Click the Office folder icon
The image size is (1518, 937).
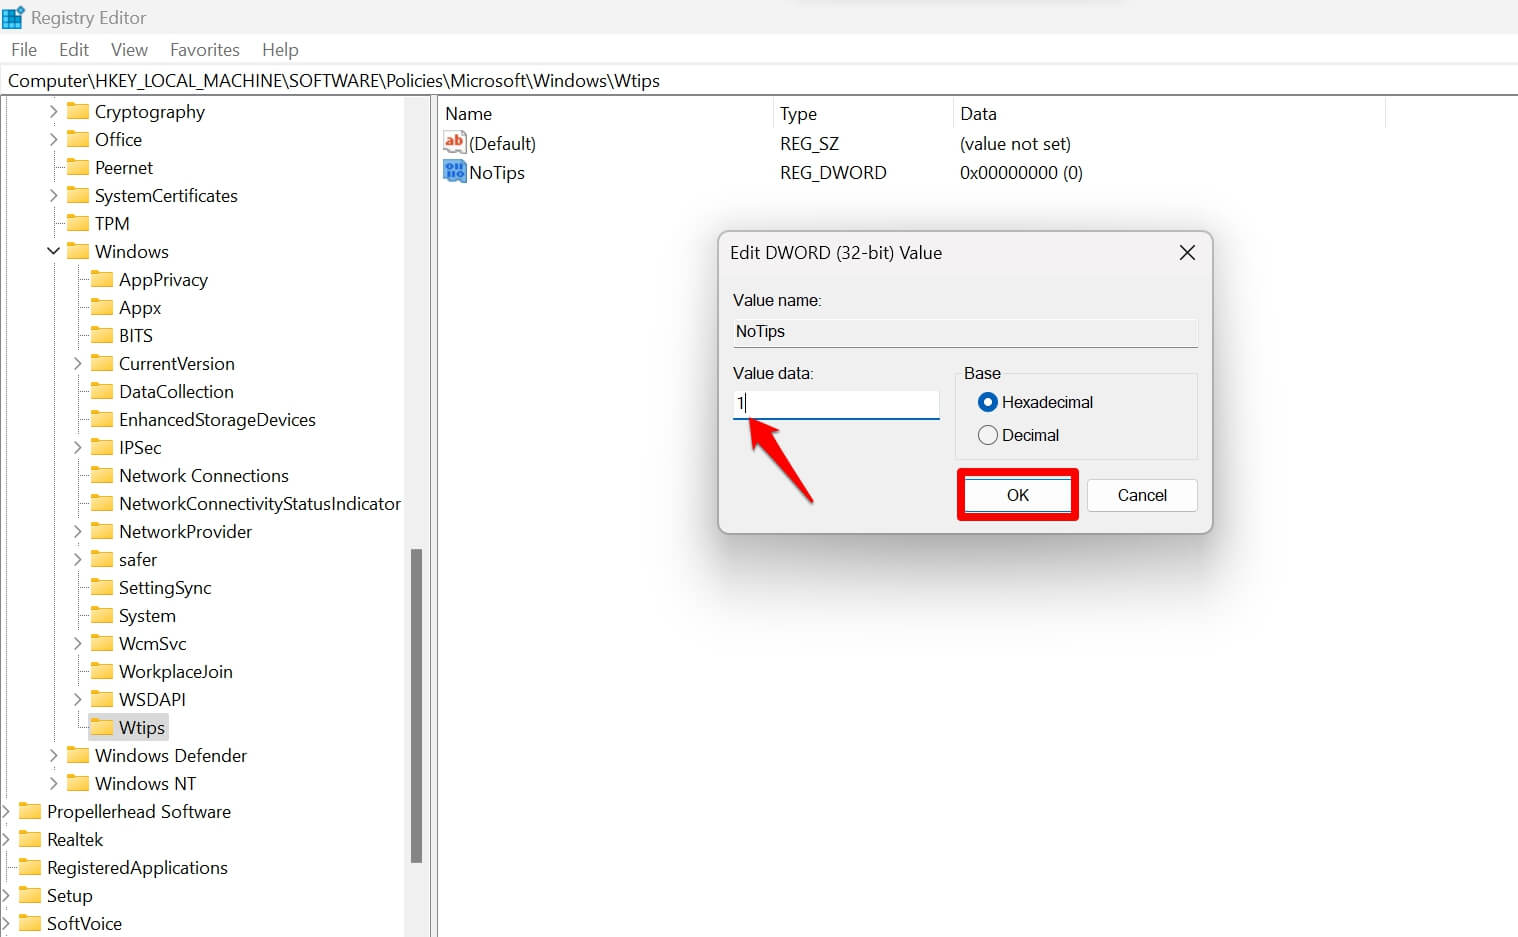[x=78, y=139]
